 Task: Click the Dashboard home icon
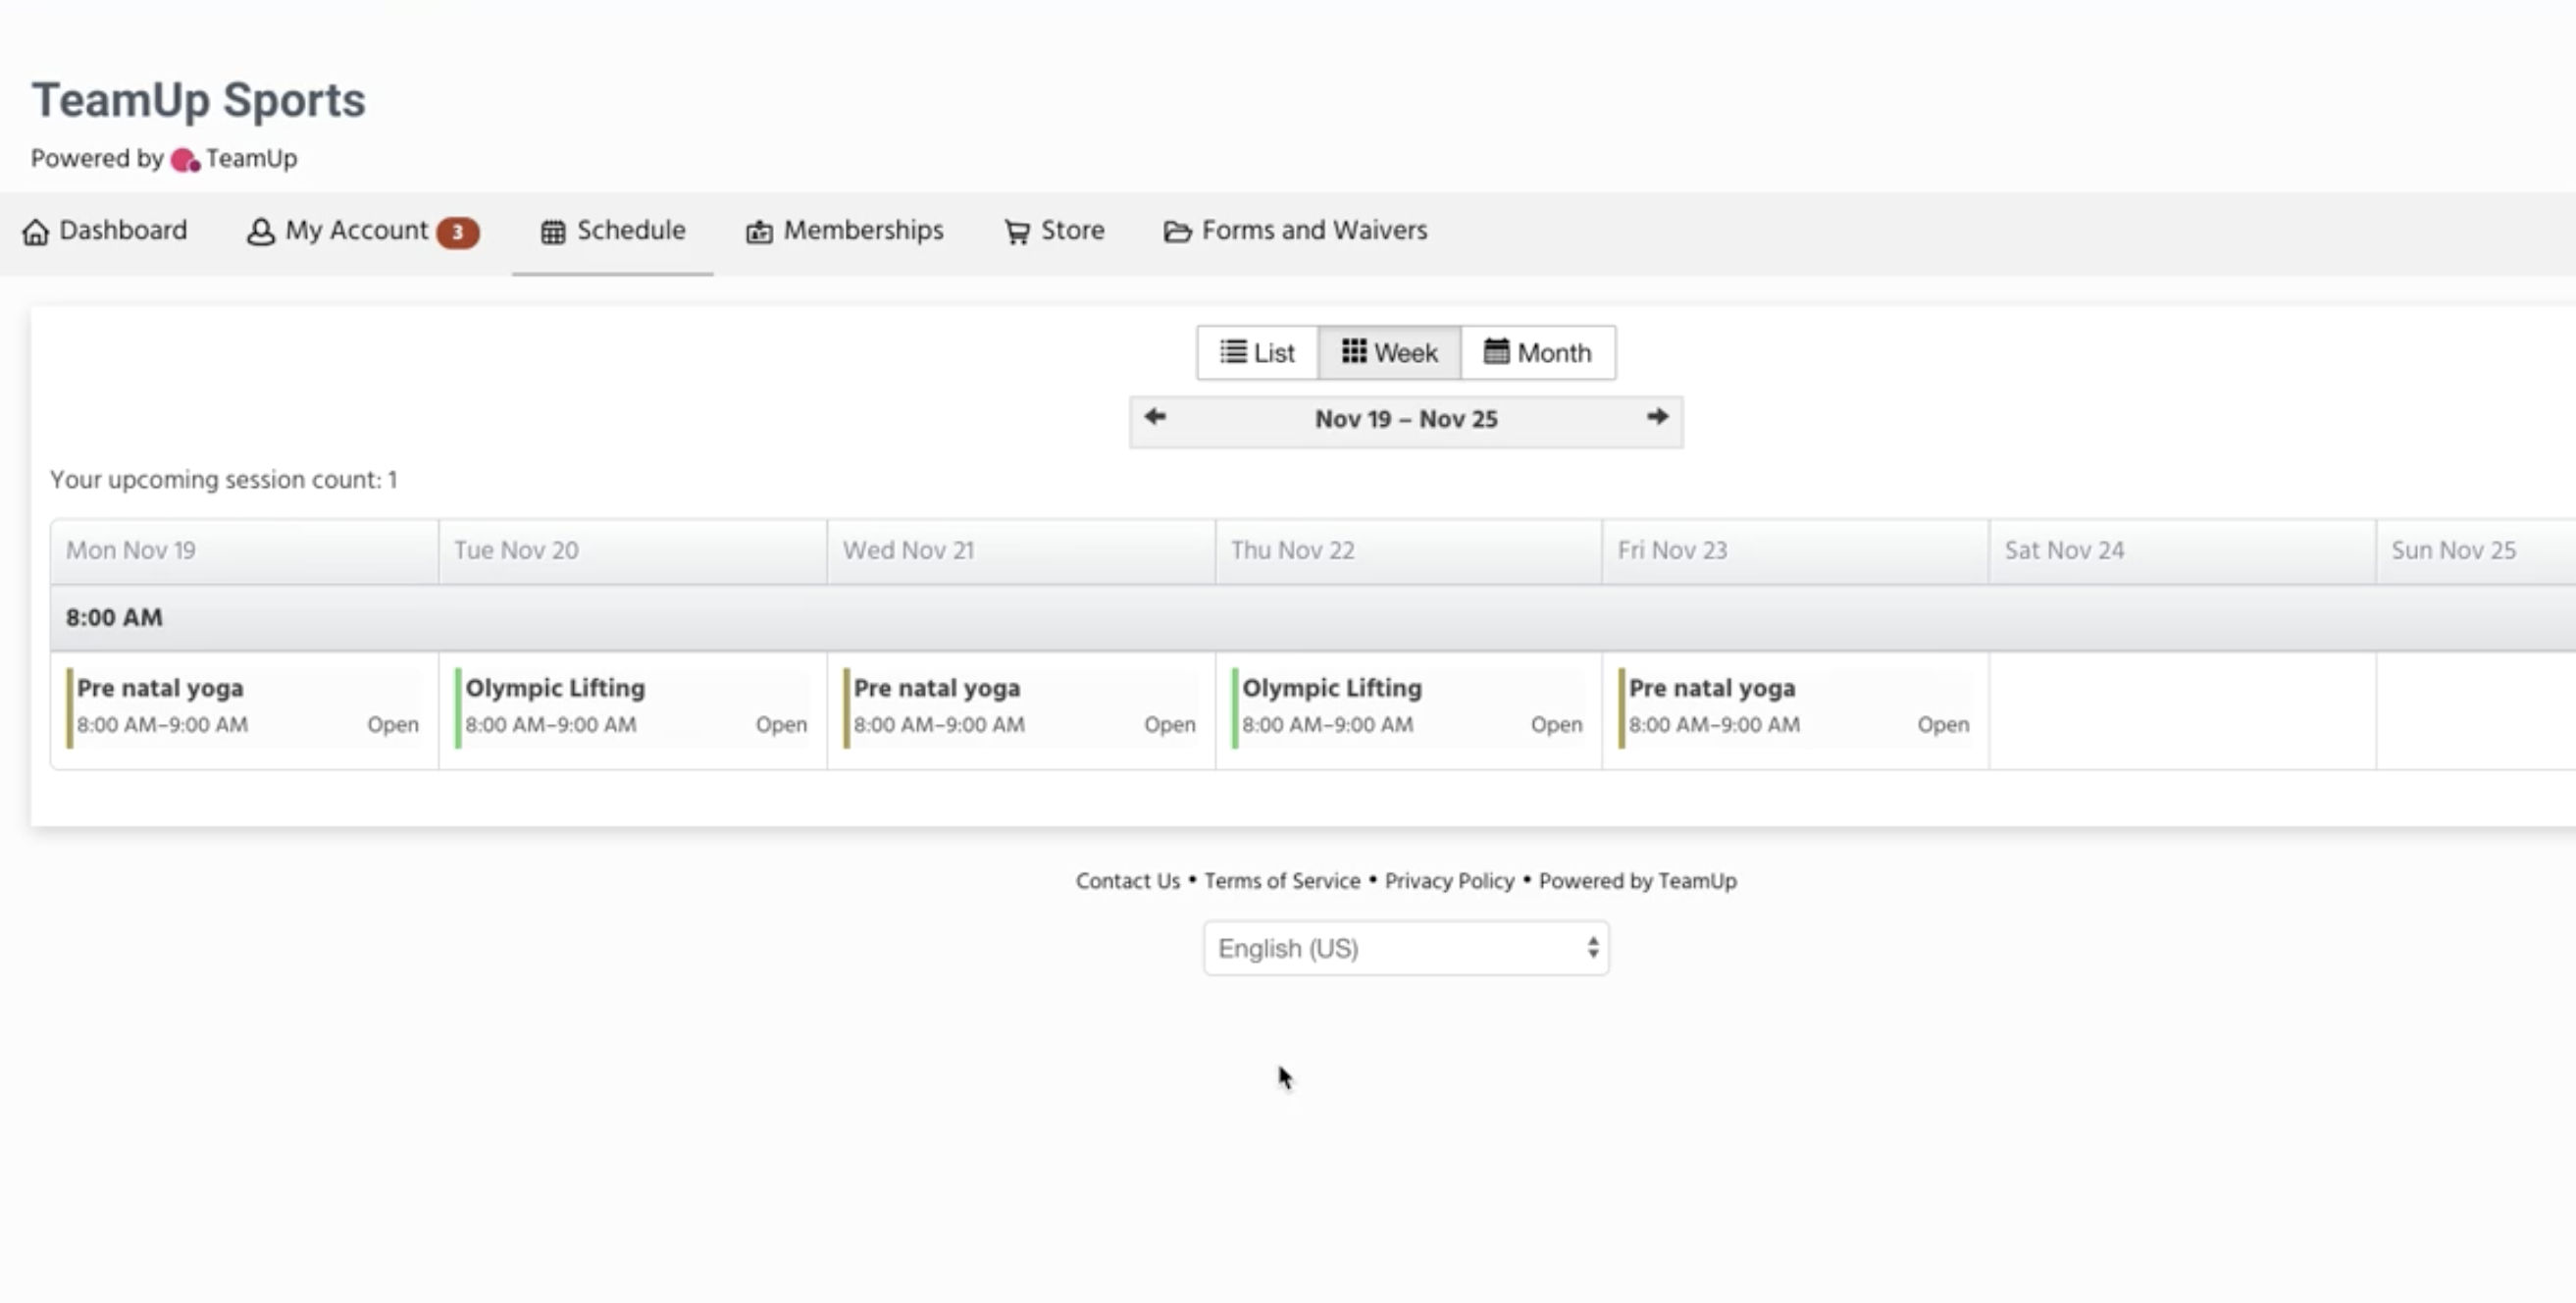tap(35, 232)
